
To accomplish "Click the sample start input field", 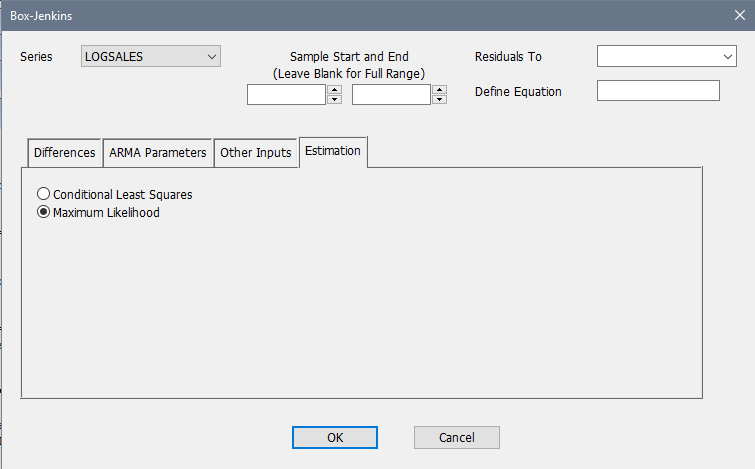I will tap(286, 95).
